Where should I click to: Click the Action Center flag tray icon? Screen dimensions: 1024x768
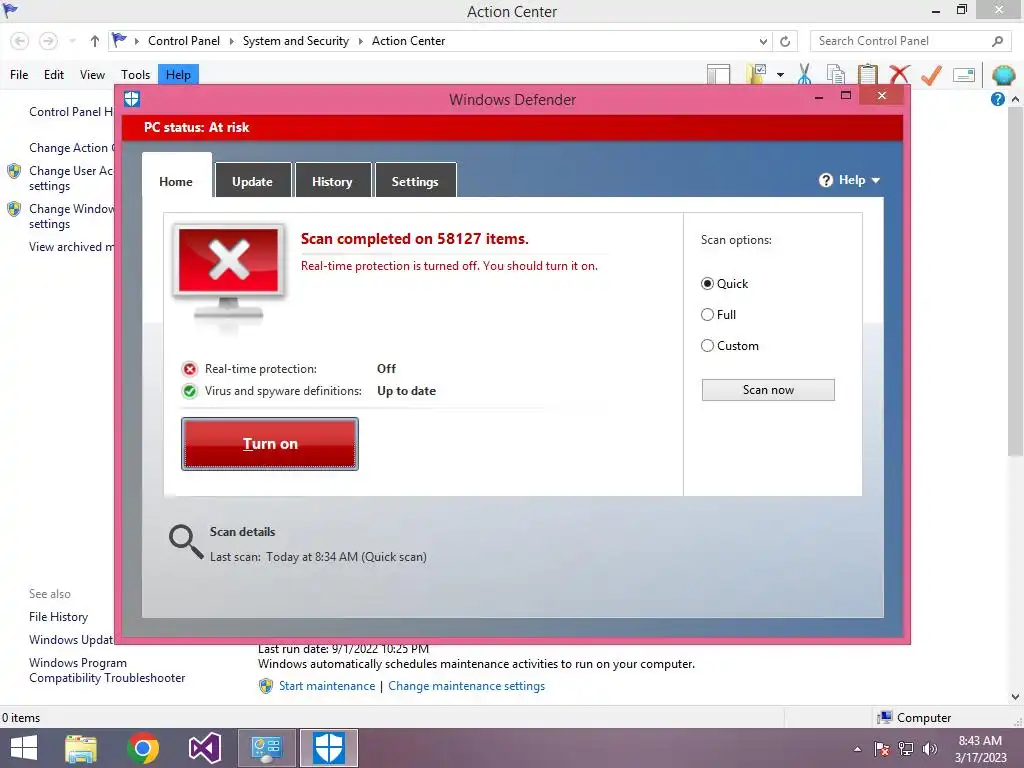point(882,749)
